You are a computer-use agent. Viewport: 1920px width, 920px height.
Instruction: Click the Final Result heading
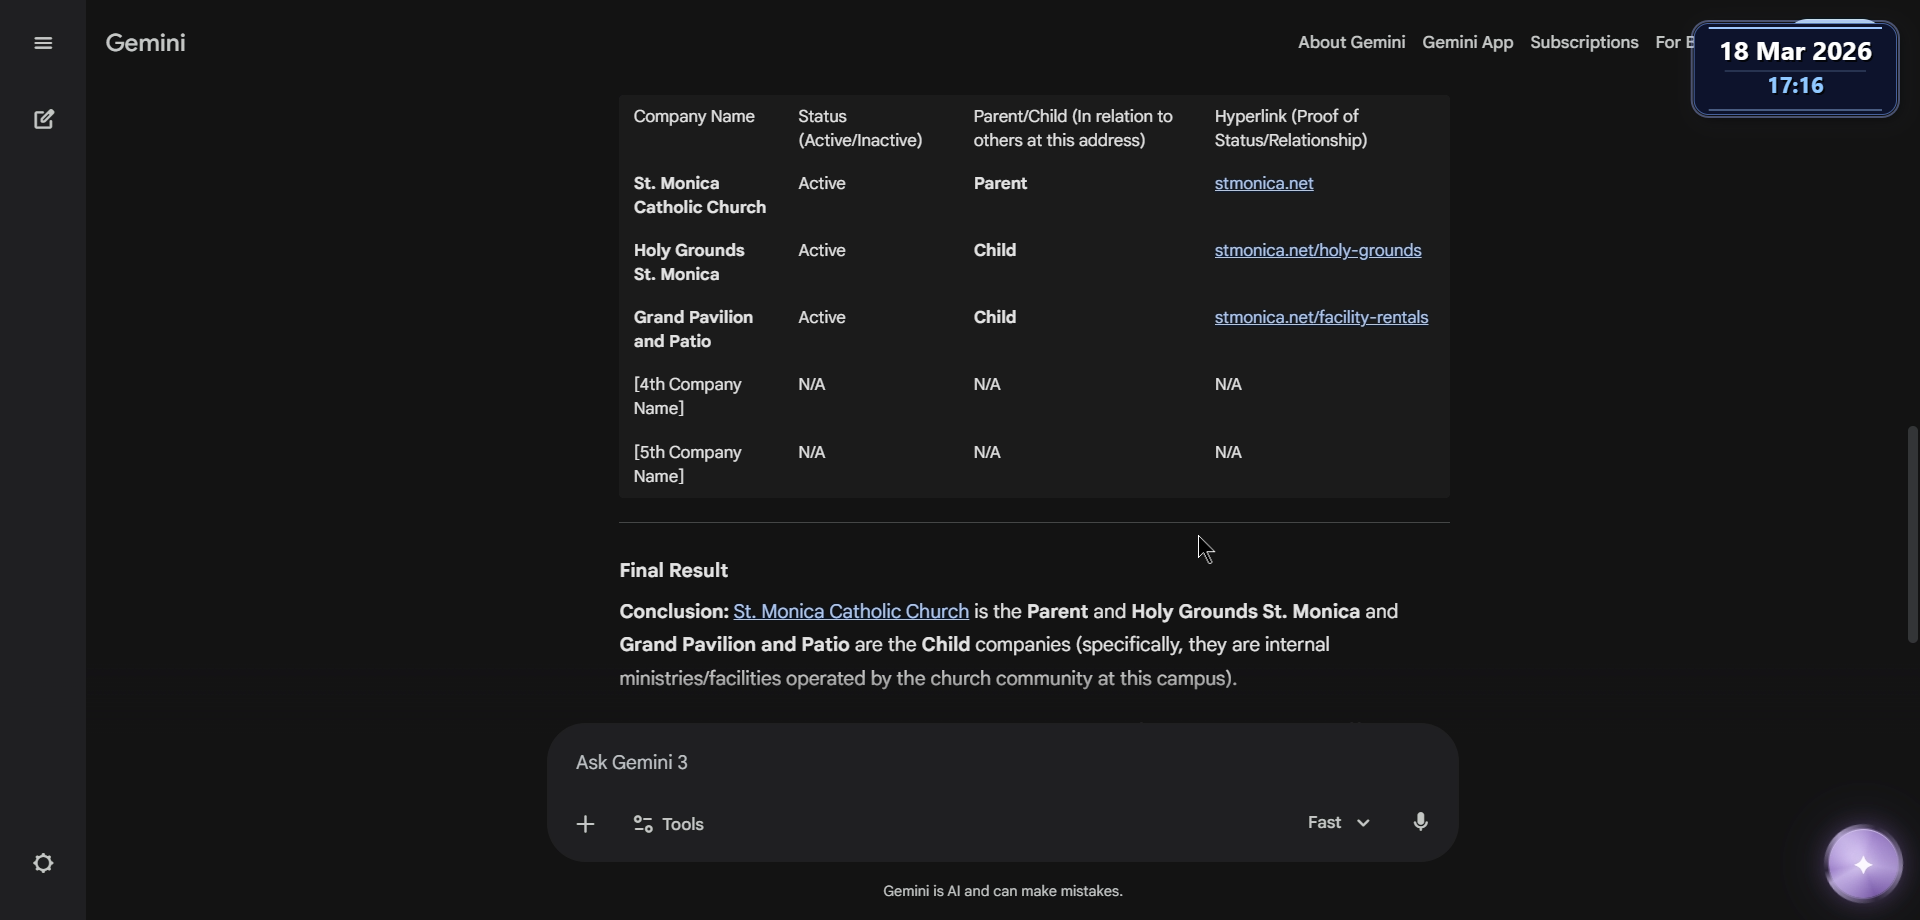[x=673, y=570]
